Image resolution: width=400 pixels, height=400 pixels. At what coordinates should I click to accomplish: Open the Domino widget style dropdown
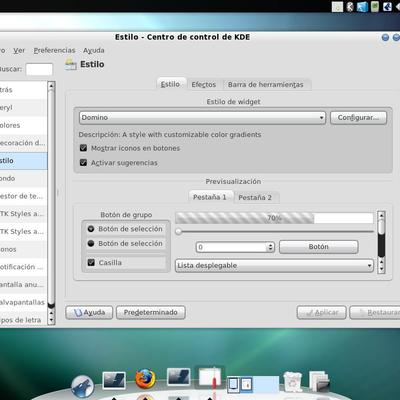click(x=202, y=118)
